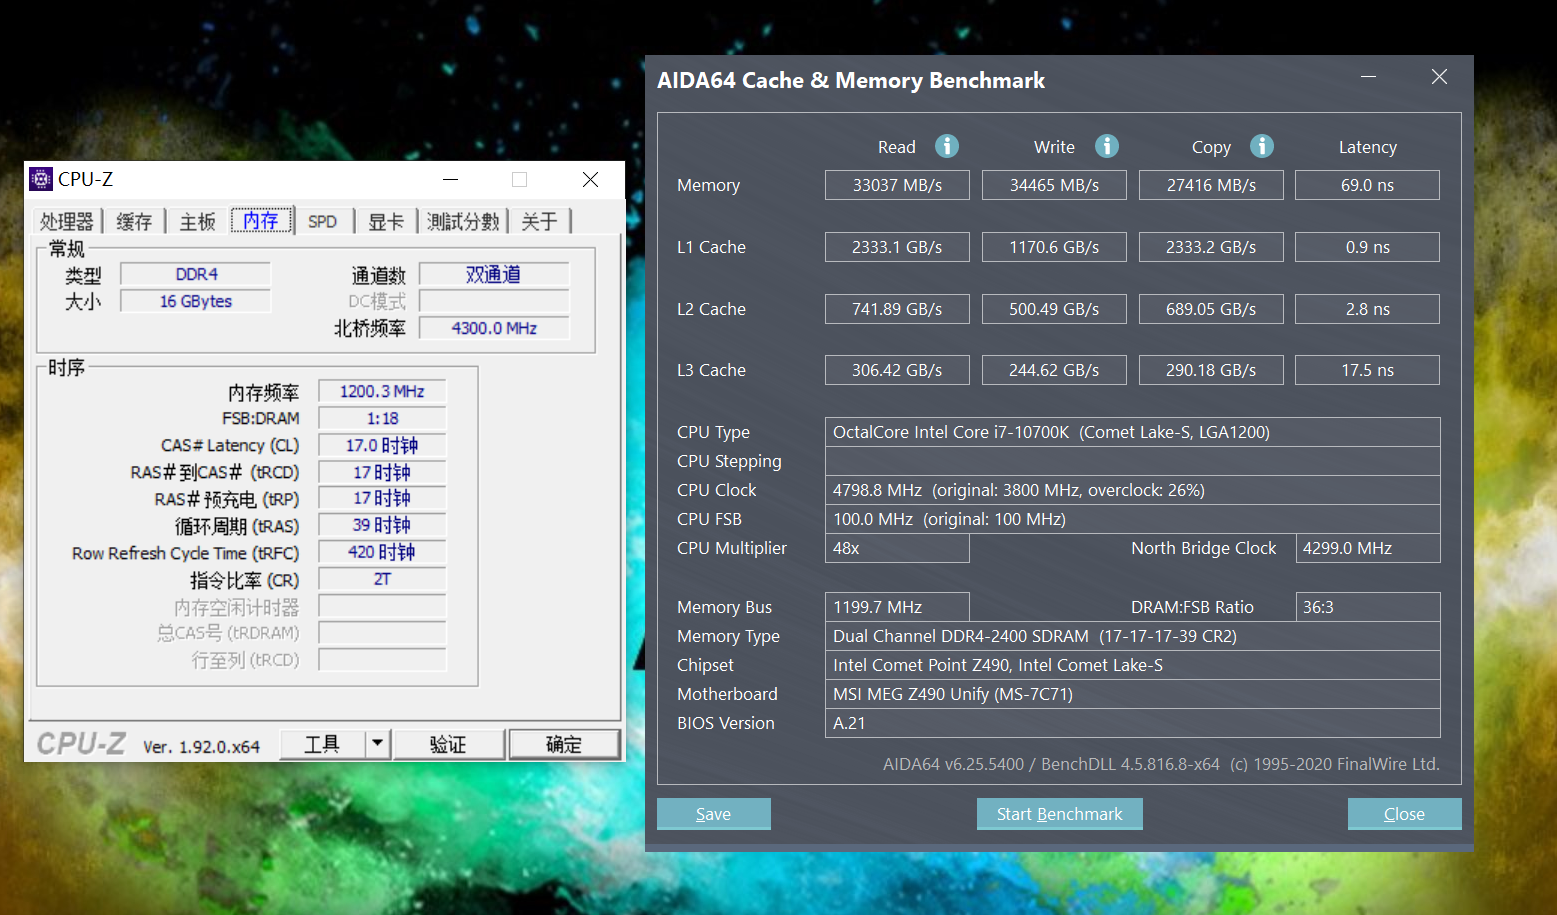Viewport: 1557px width, 915px height.
Task: Click Start Benchmark in AIDA64
Action: (1060, 814)
